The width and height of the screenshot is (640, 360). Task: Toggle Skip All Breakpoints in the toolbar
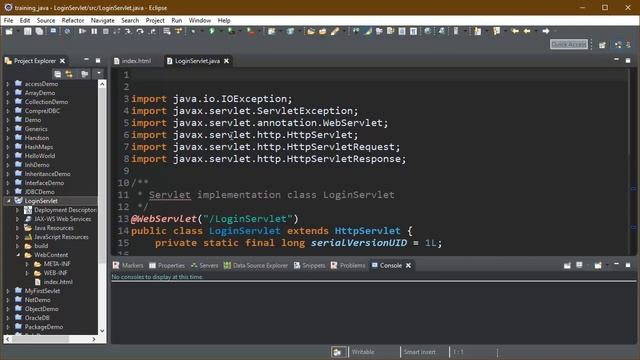click(67, 31)
